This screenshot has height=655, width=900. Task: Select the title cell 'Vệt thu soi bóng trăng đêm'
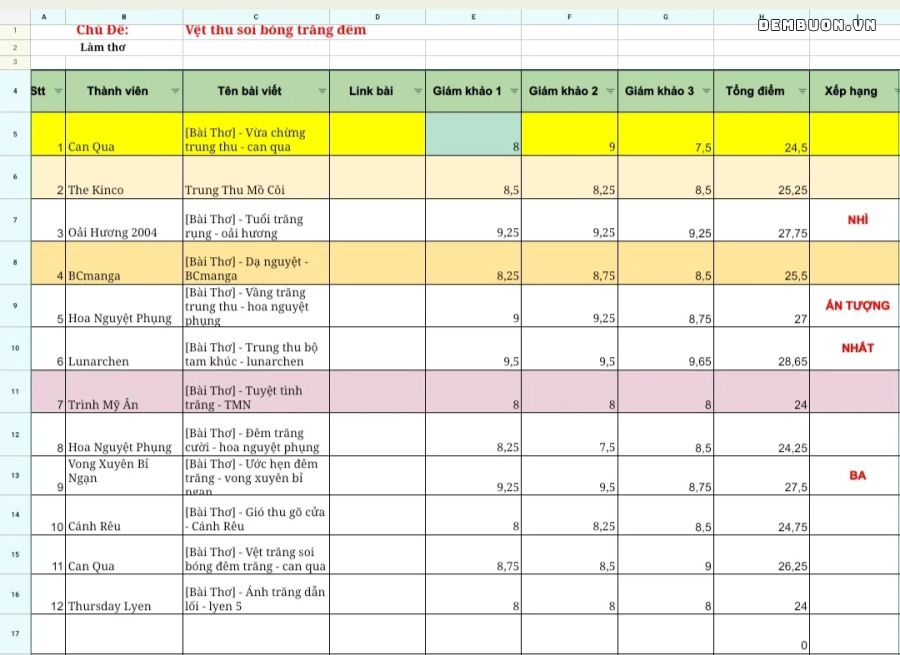[x=276, y=30]
